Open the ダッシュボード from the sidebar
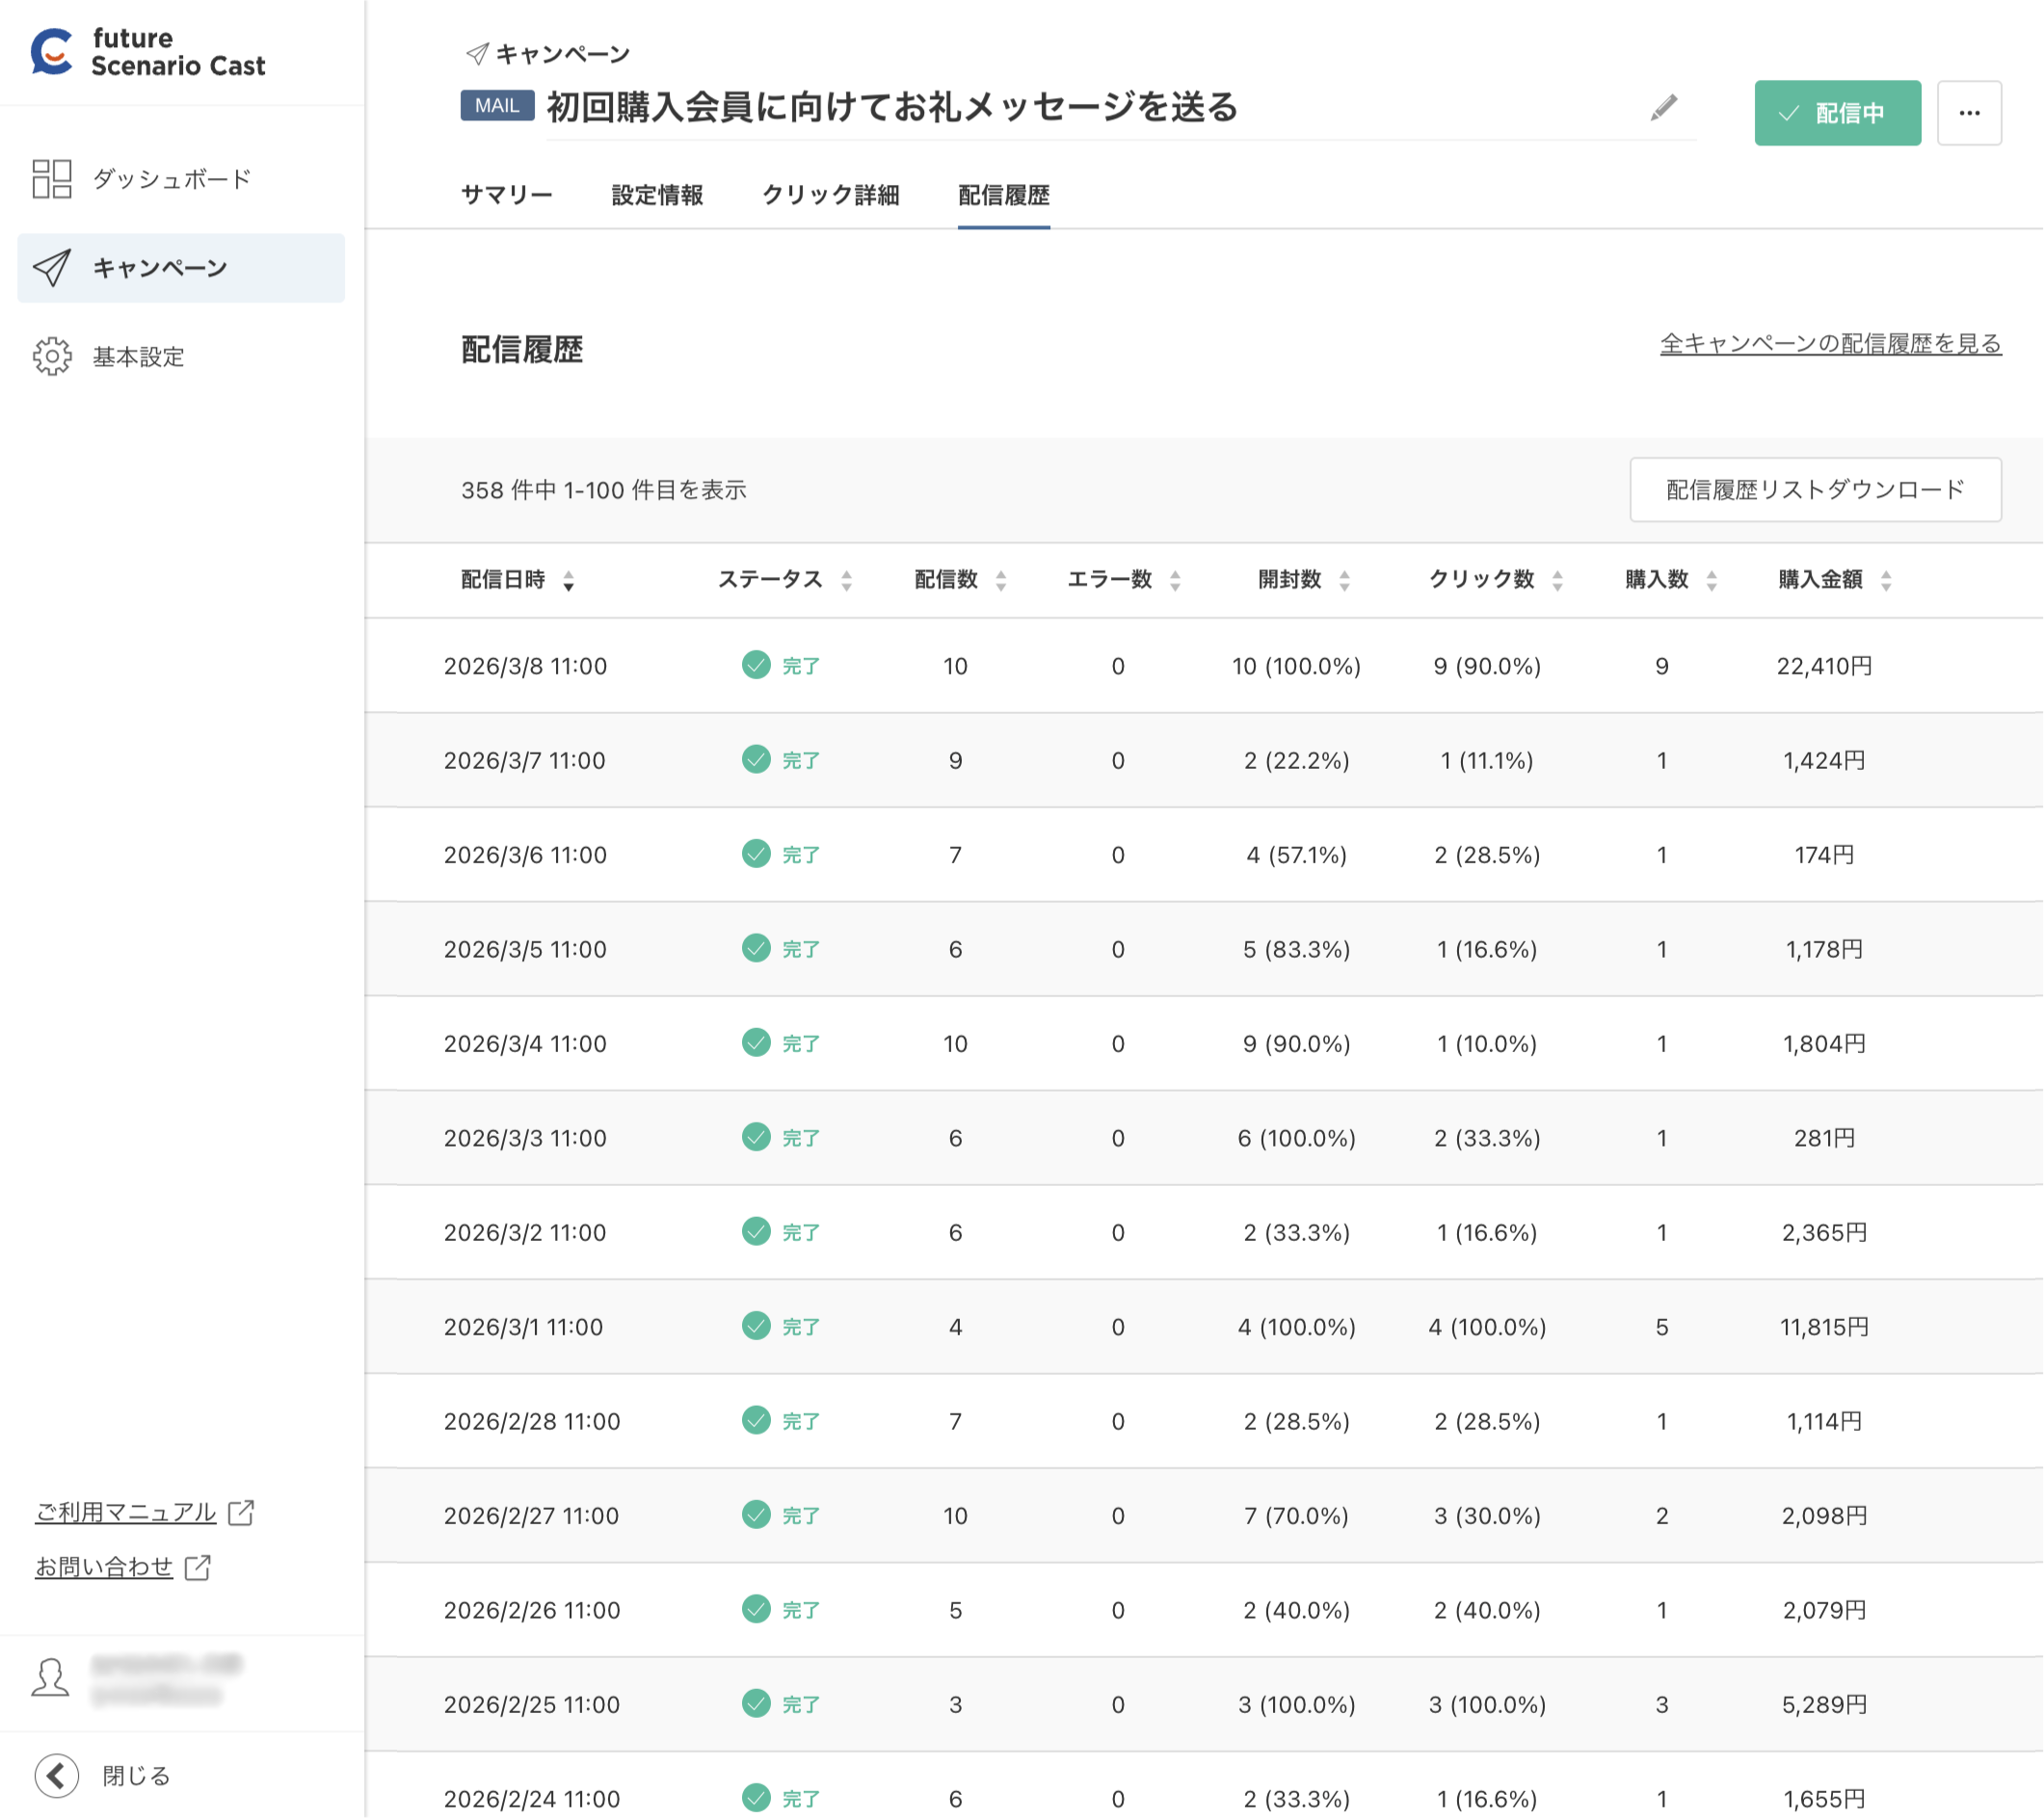The image size is (2044, 1818). [x=170, y=178]
